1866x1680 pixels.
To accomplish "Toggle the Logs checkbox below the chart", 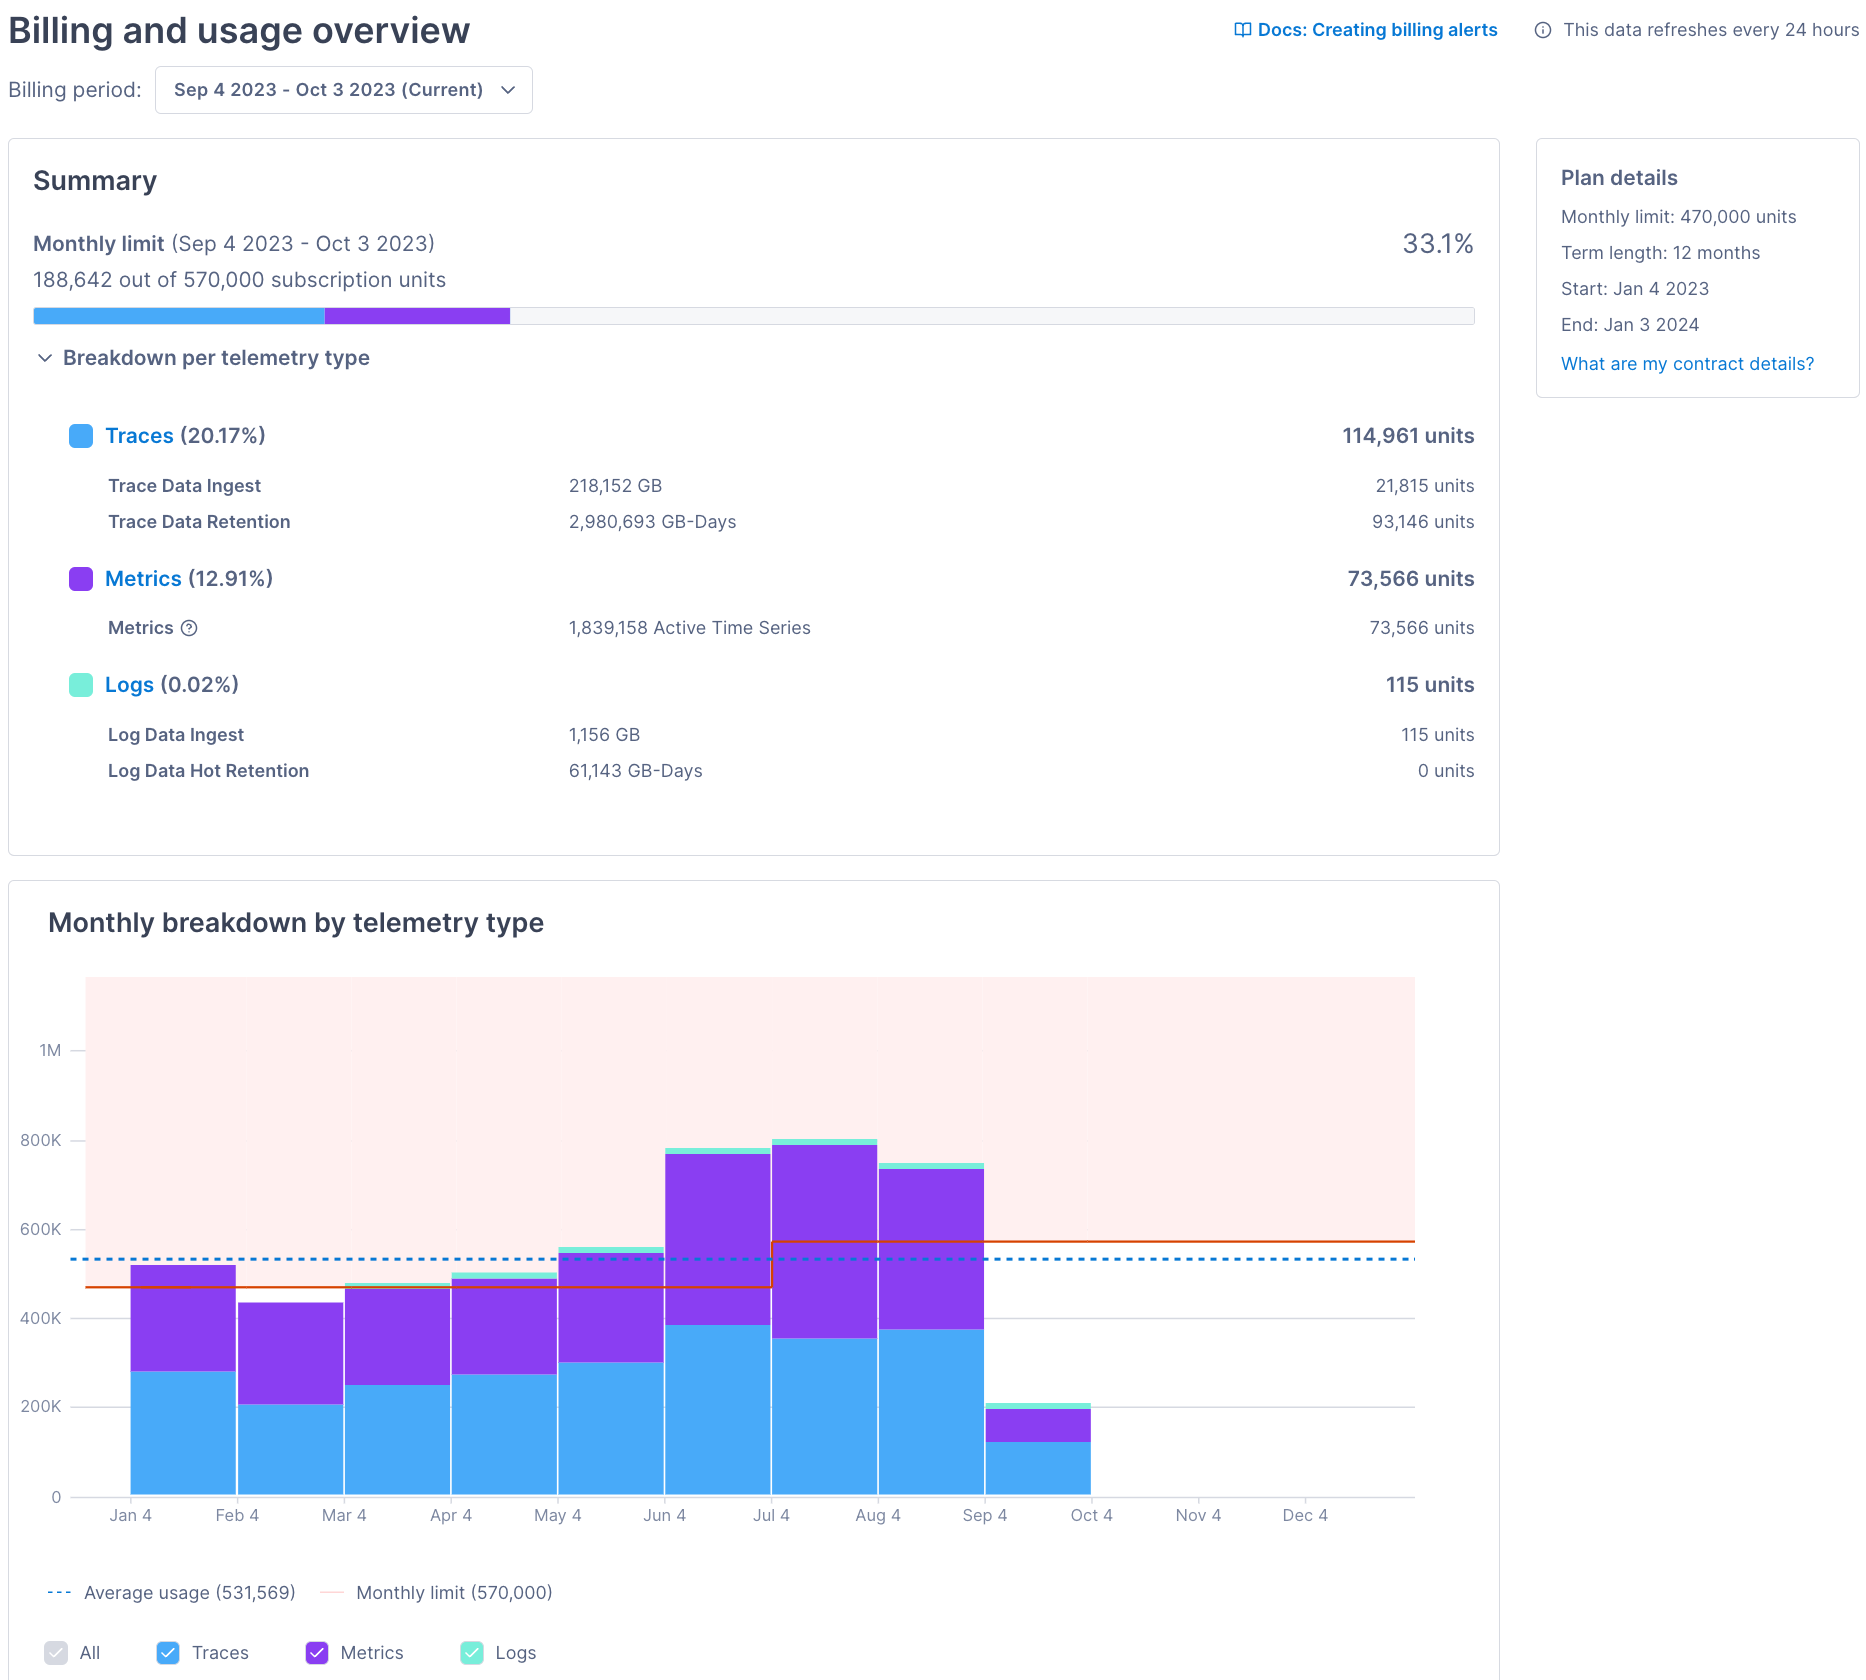I will pyautogui.click(x=471, y=1653).
